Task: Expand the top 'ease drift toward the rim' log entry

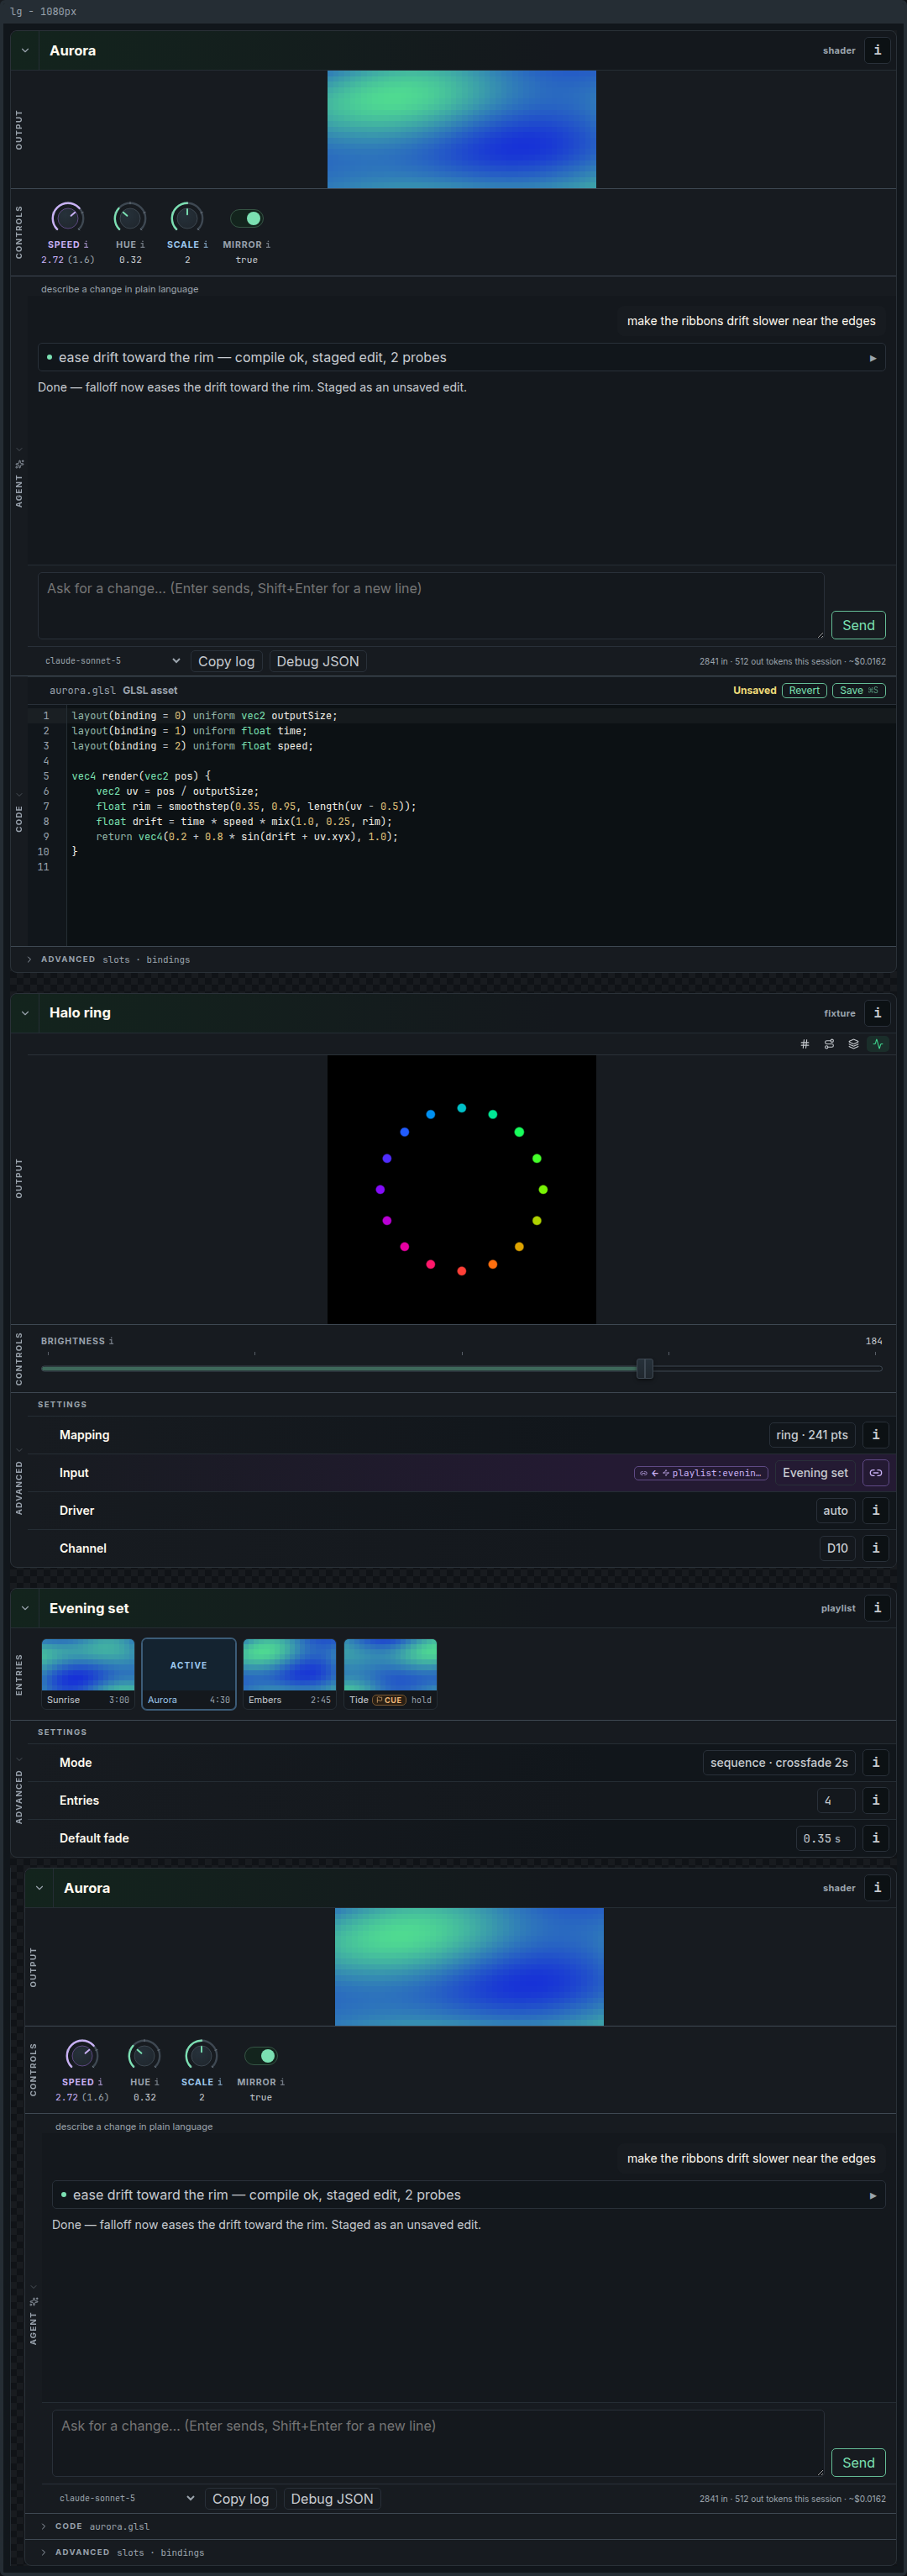Action: (461, 358)
